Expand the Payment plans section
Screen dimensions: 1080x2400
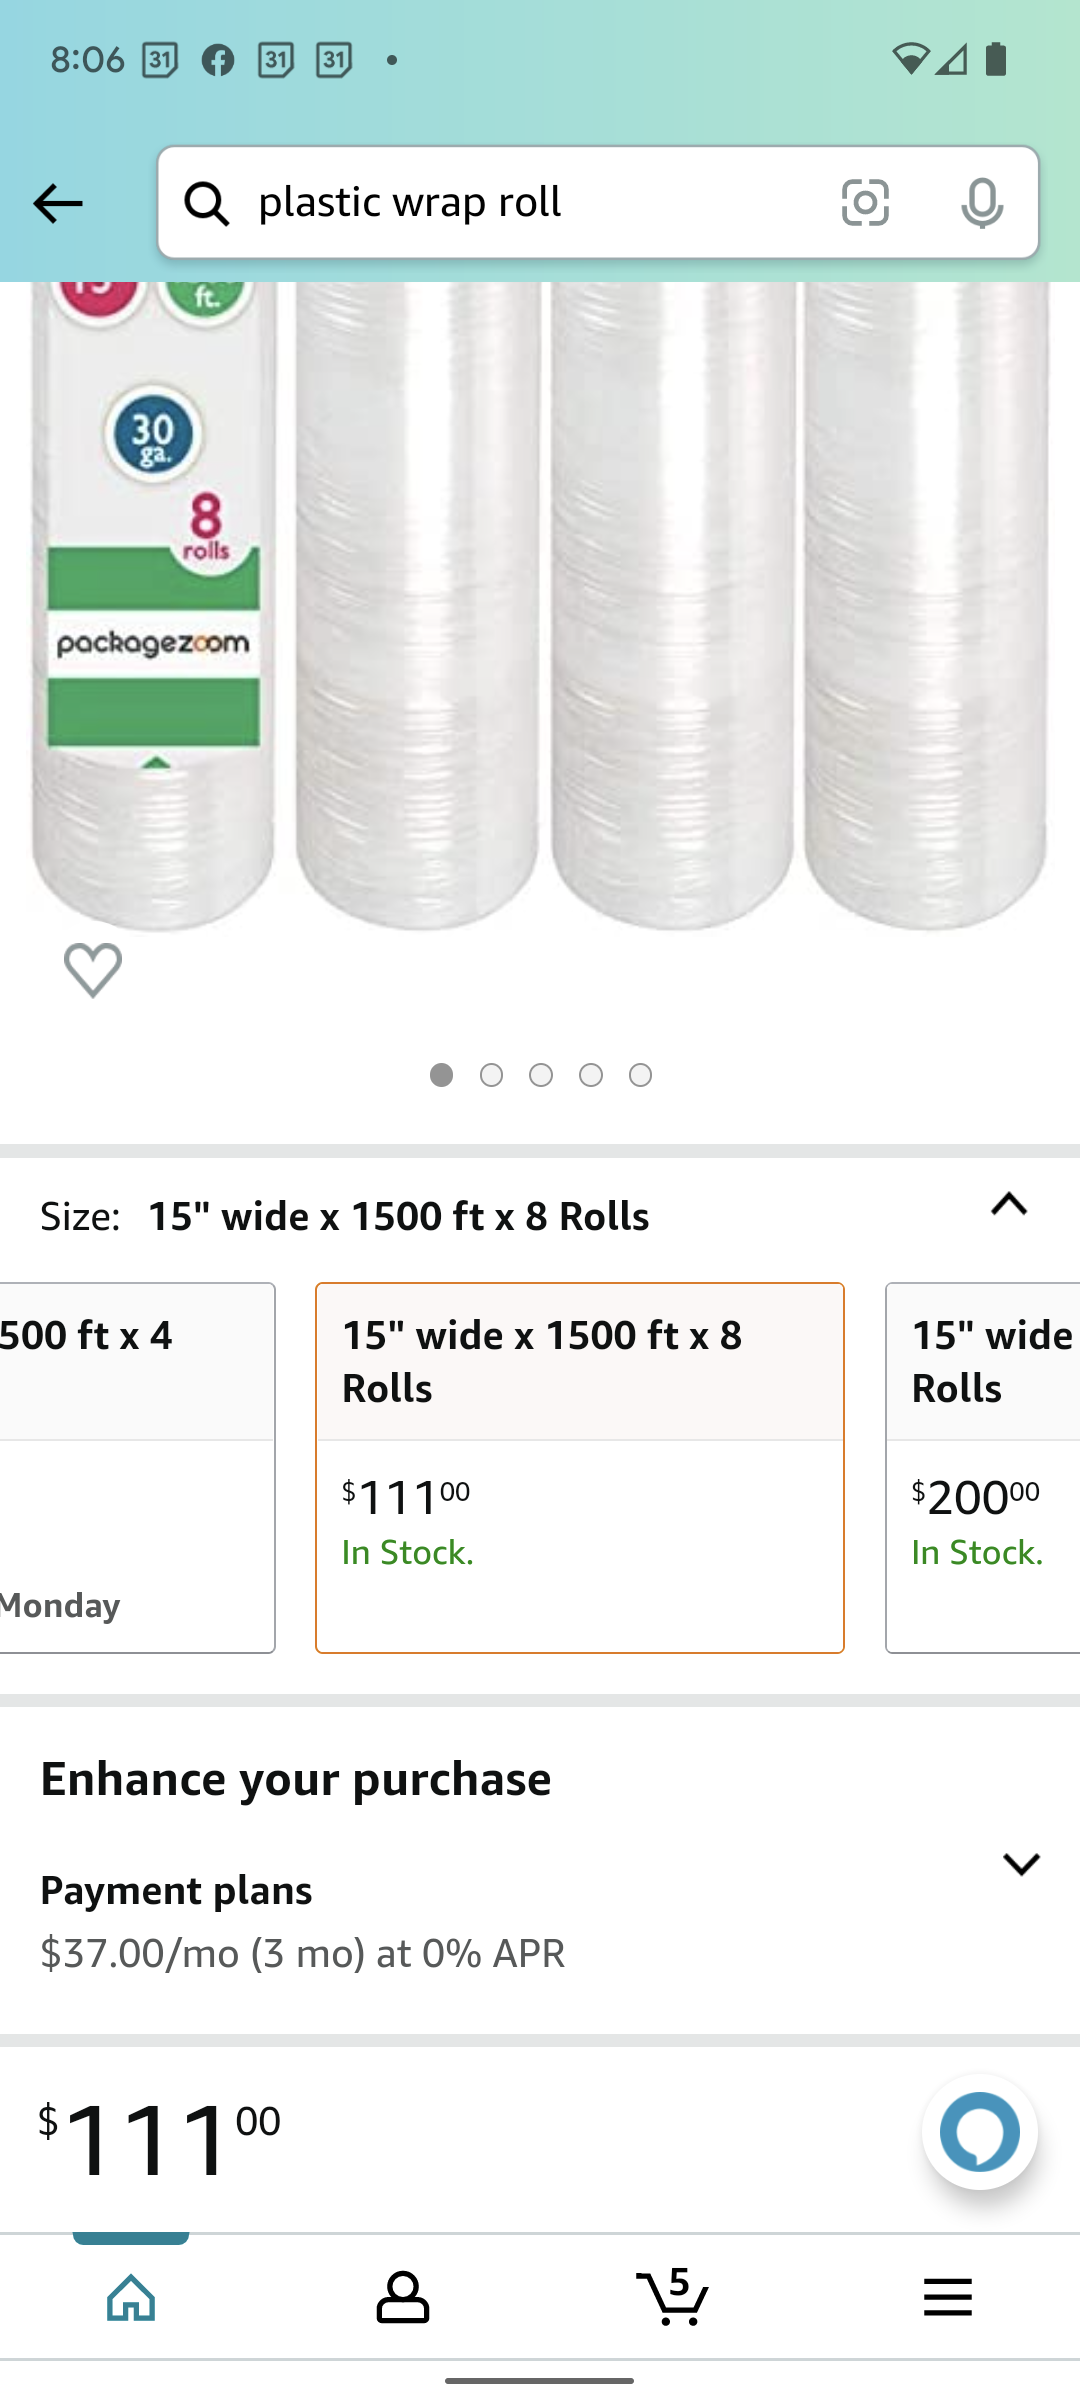click(x=1021, y=1864)
